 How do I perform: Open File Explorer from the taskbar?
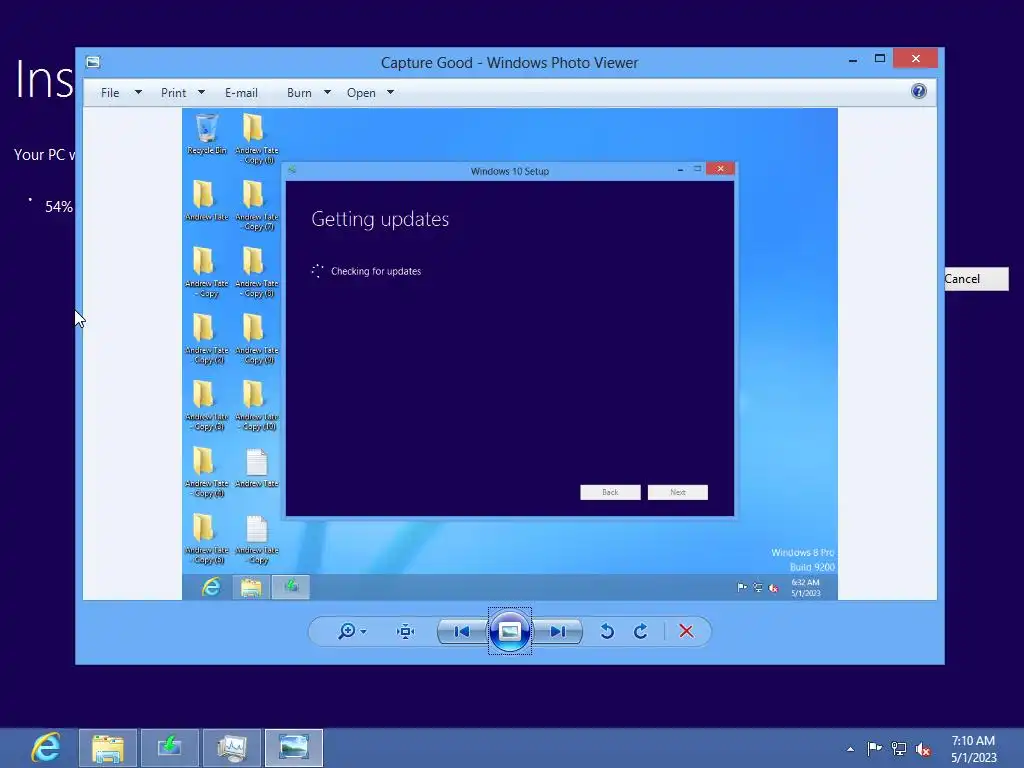[108, 748]
